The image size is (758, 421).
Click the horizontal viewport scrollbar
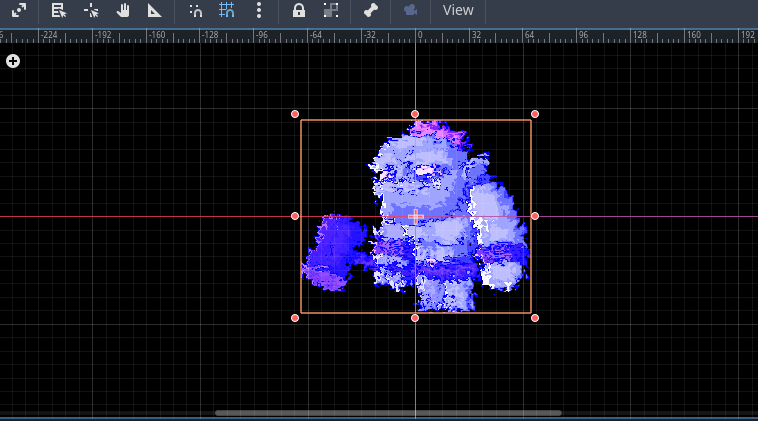388,412
